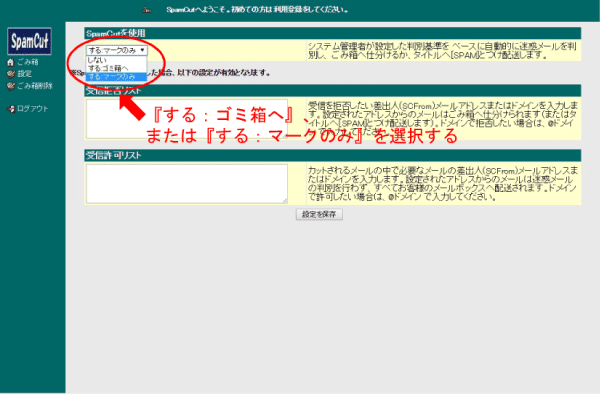
Task: Click the 受信許可リスト section header
Action: pyautogui.click(x=333, y=155)
